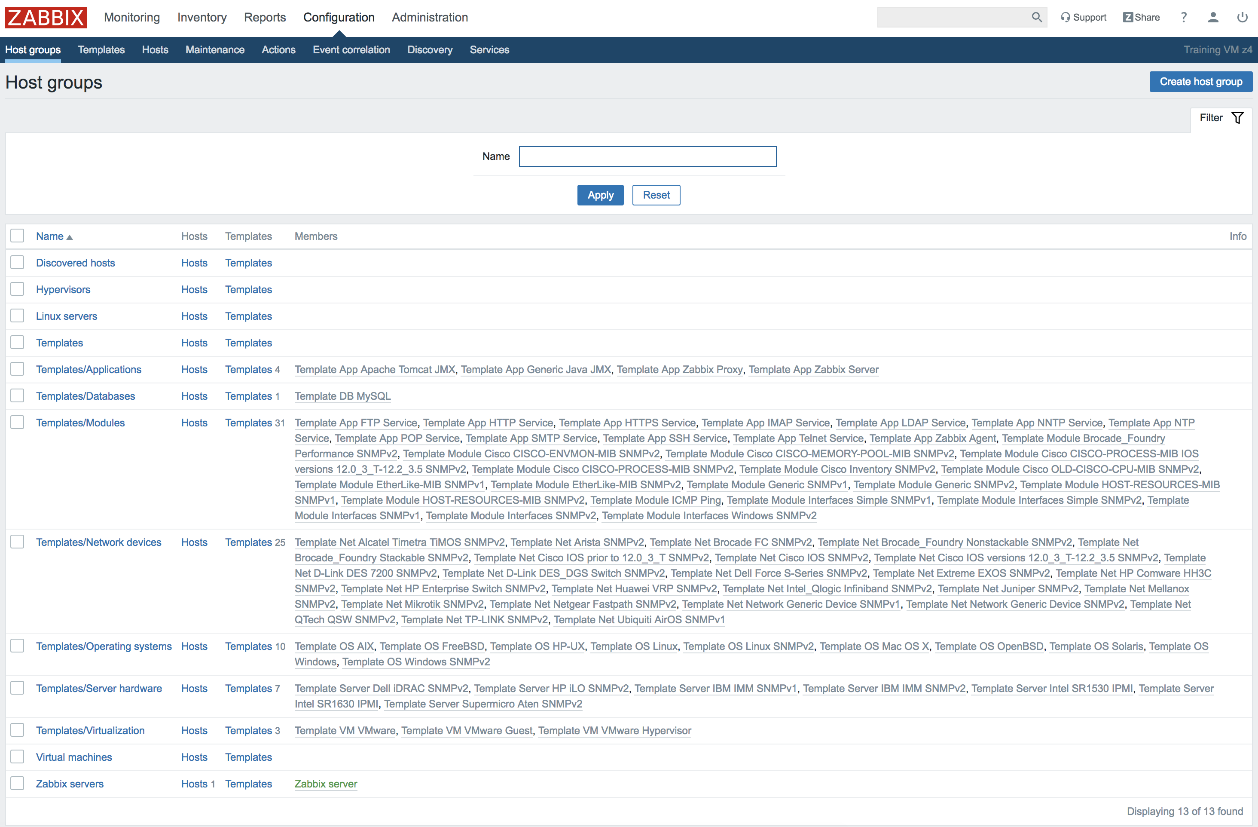The image size is (1258, 827).
Task: Check the select-all checkbox in header
Action: point(17,236)
